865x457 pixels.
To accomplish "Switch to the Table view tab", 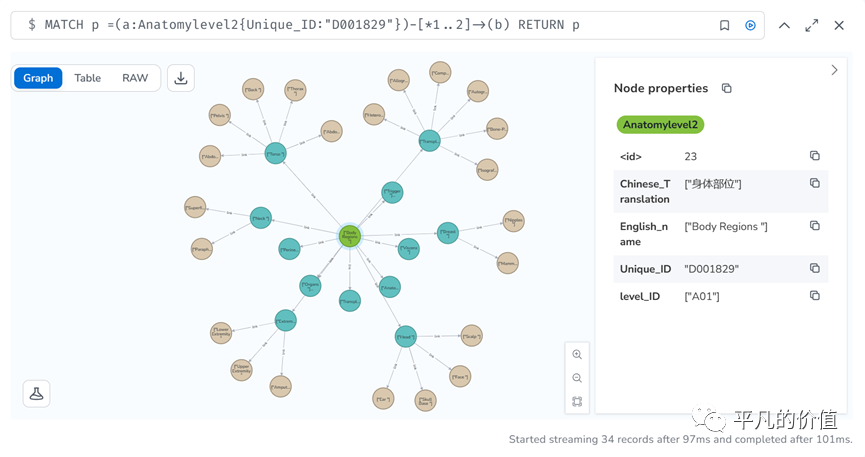I will [88, 78].
